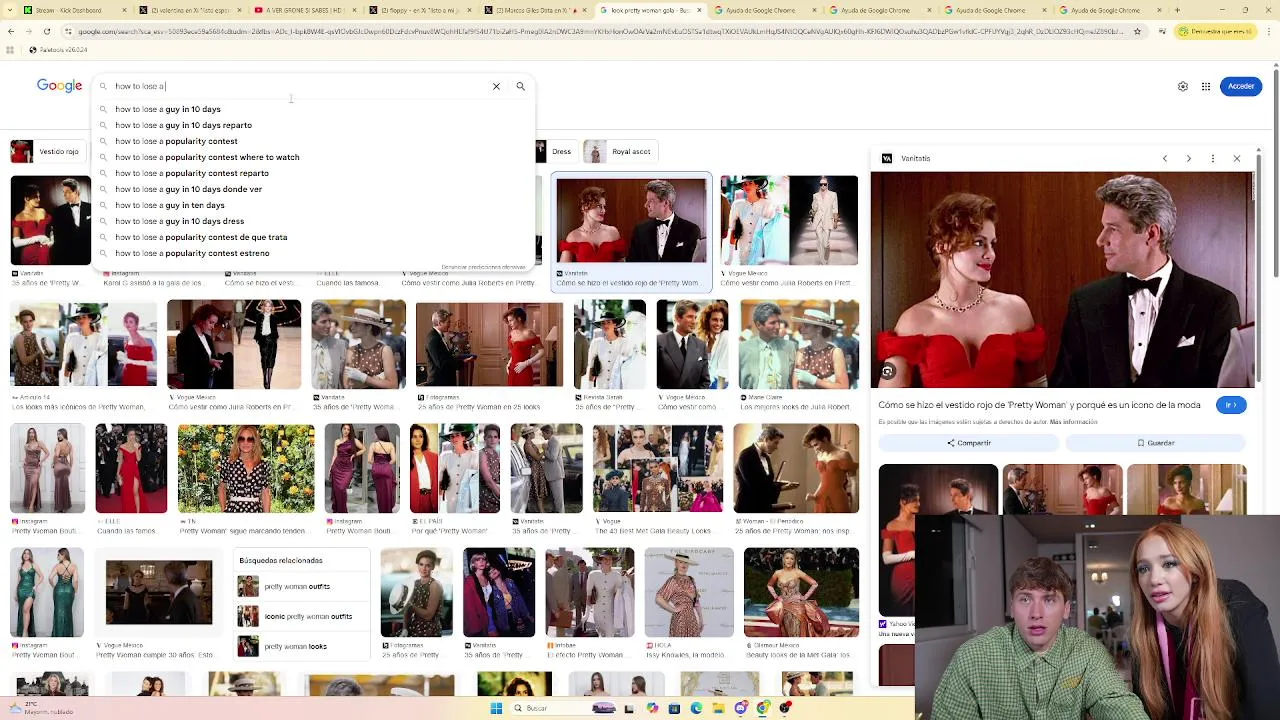
Task: Open File Explorer from the taskbar
Action: click(718, 708)
